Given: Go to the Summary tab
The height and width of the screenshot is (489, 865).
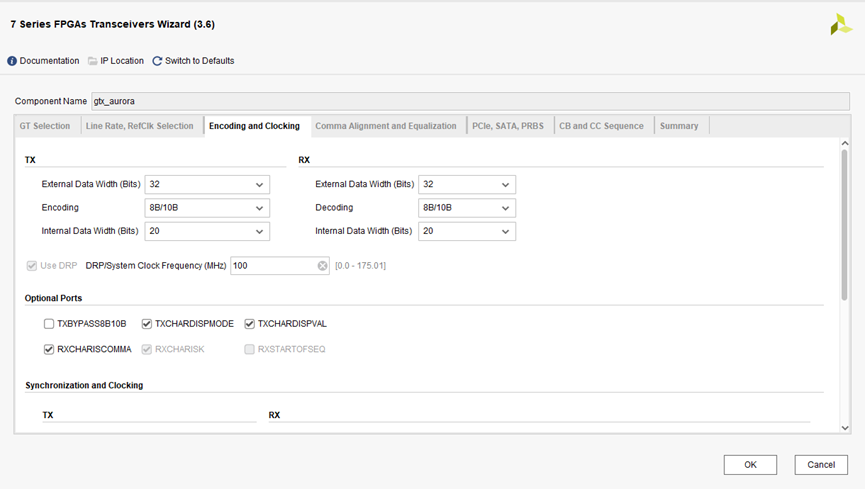Looking at the screenshot, I should click(x=679, y=126).
